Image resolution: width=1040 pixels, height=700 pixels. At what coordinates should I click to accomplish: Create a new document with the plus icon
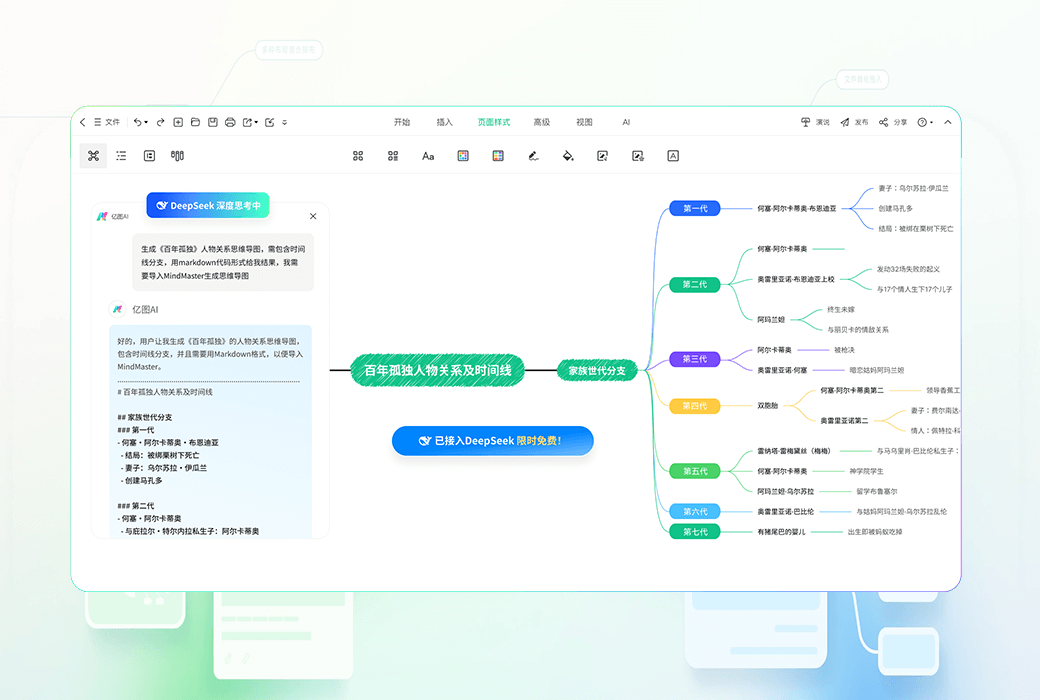click(178, 122)
